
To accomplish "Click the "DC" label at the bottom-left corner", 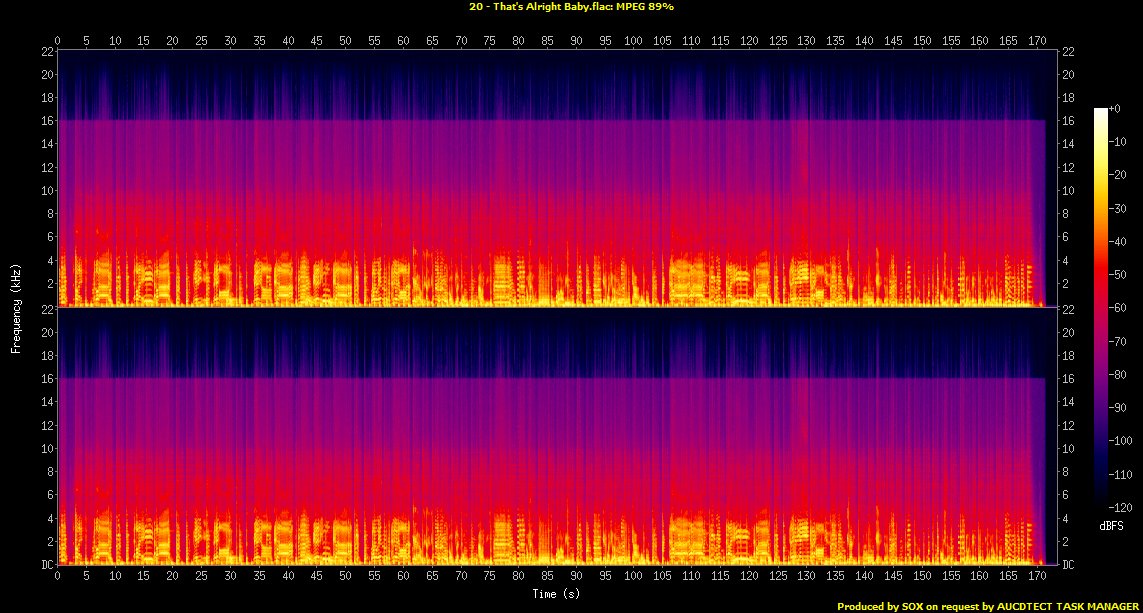I will point(45,565).
